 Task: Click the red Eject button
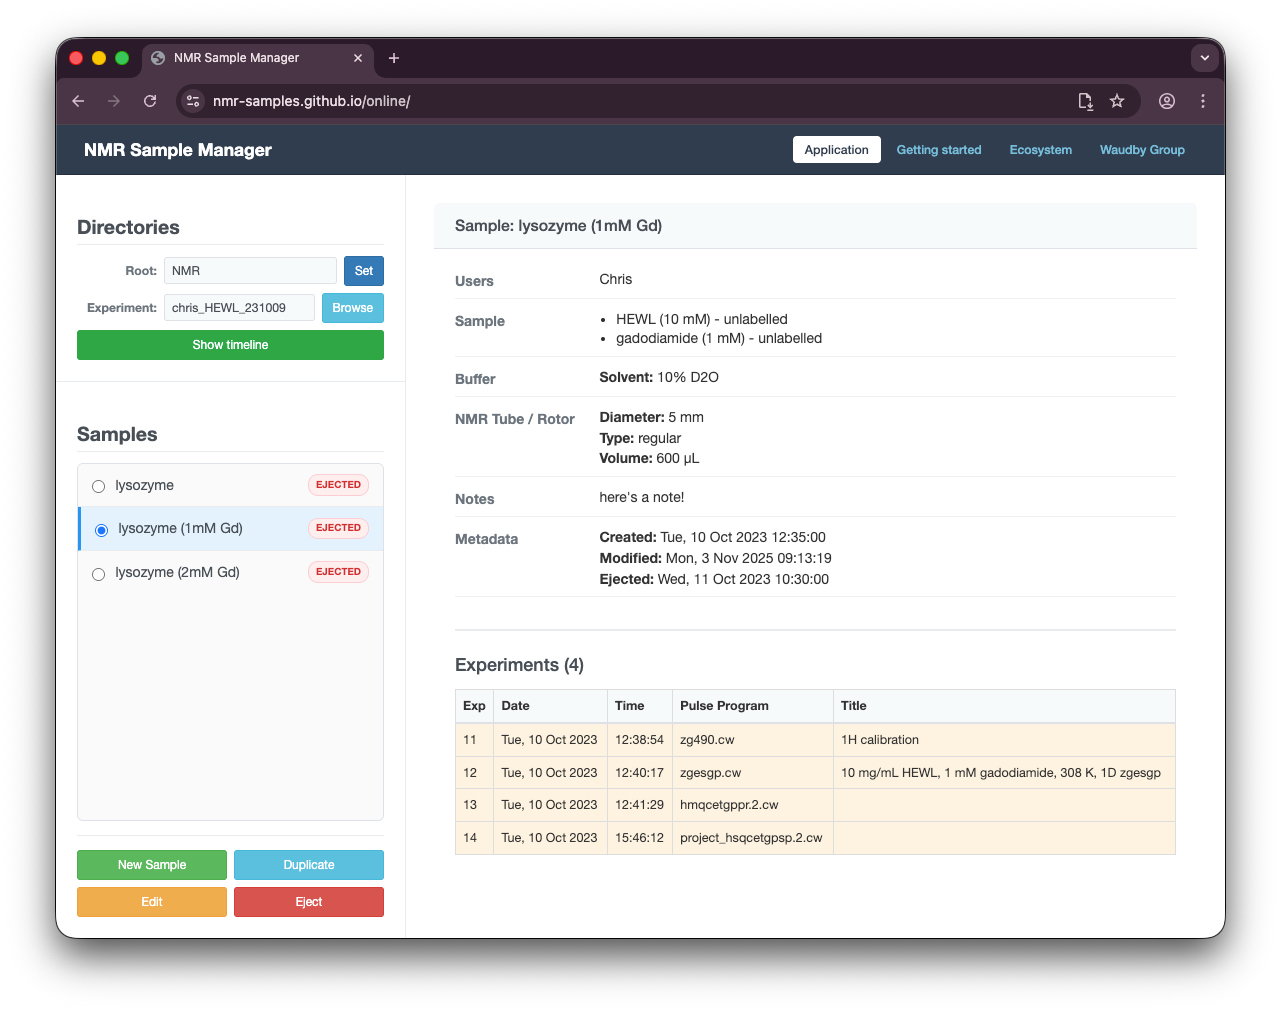click(308, 902)
